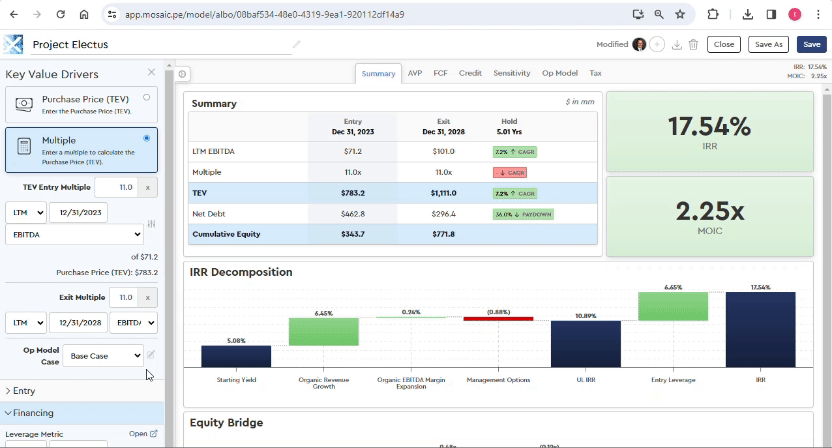Click the plus icon to add a collaborator
Viewport: 832px width, 448px height.
[x=657, y=45]
